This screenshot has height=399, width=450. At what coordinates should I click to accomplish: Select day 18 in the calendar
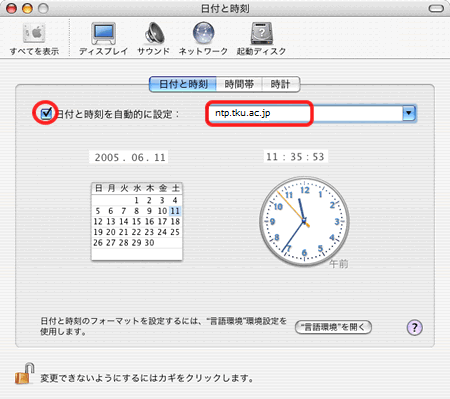click(175, 222)
